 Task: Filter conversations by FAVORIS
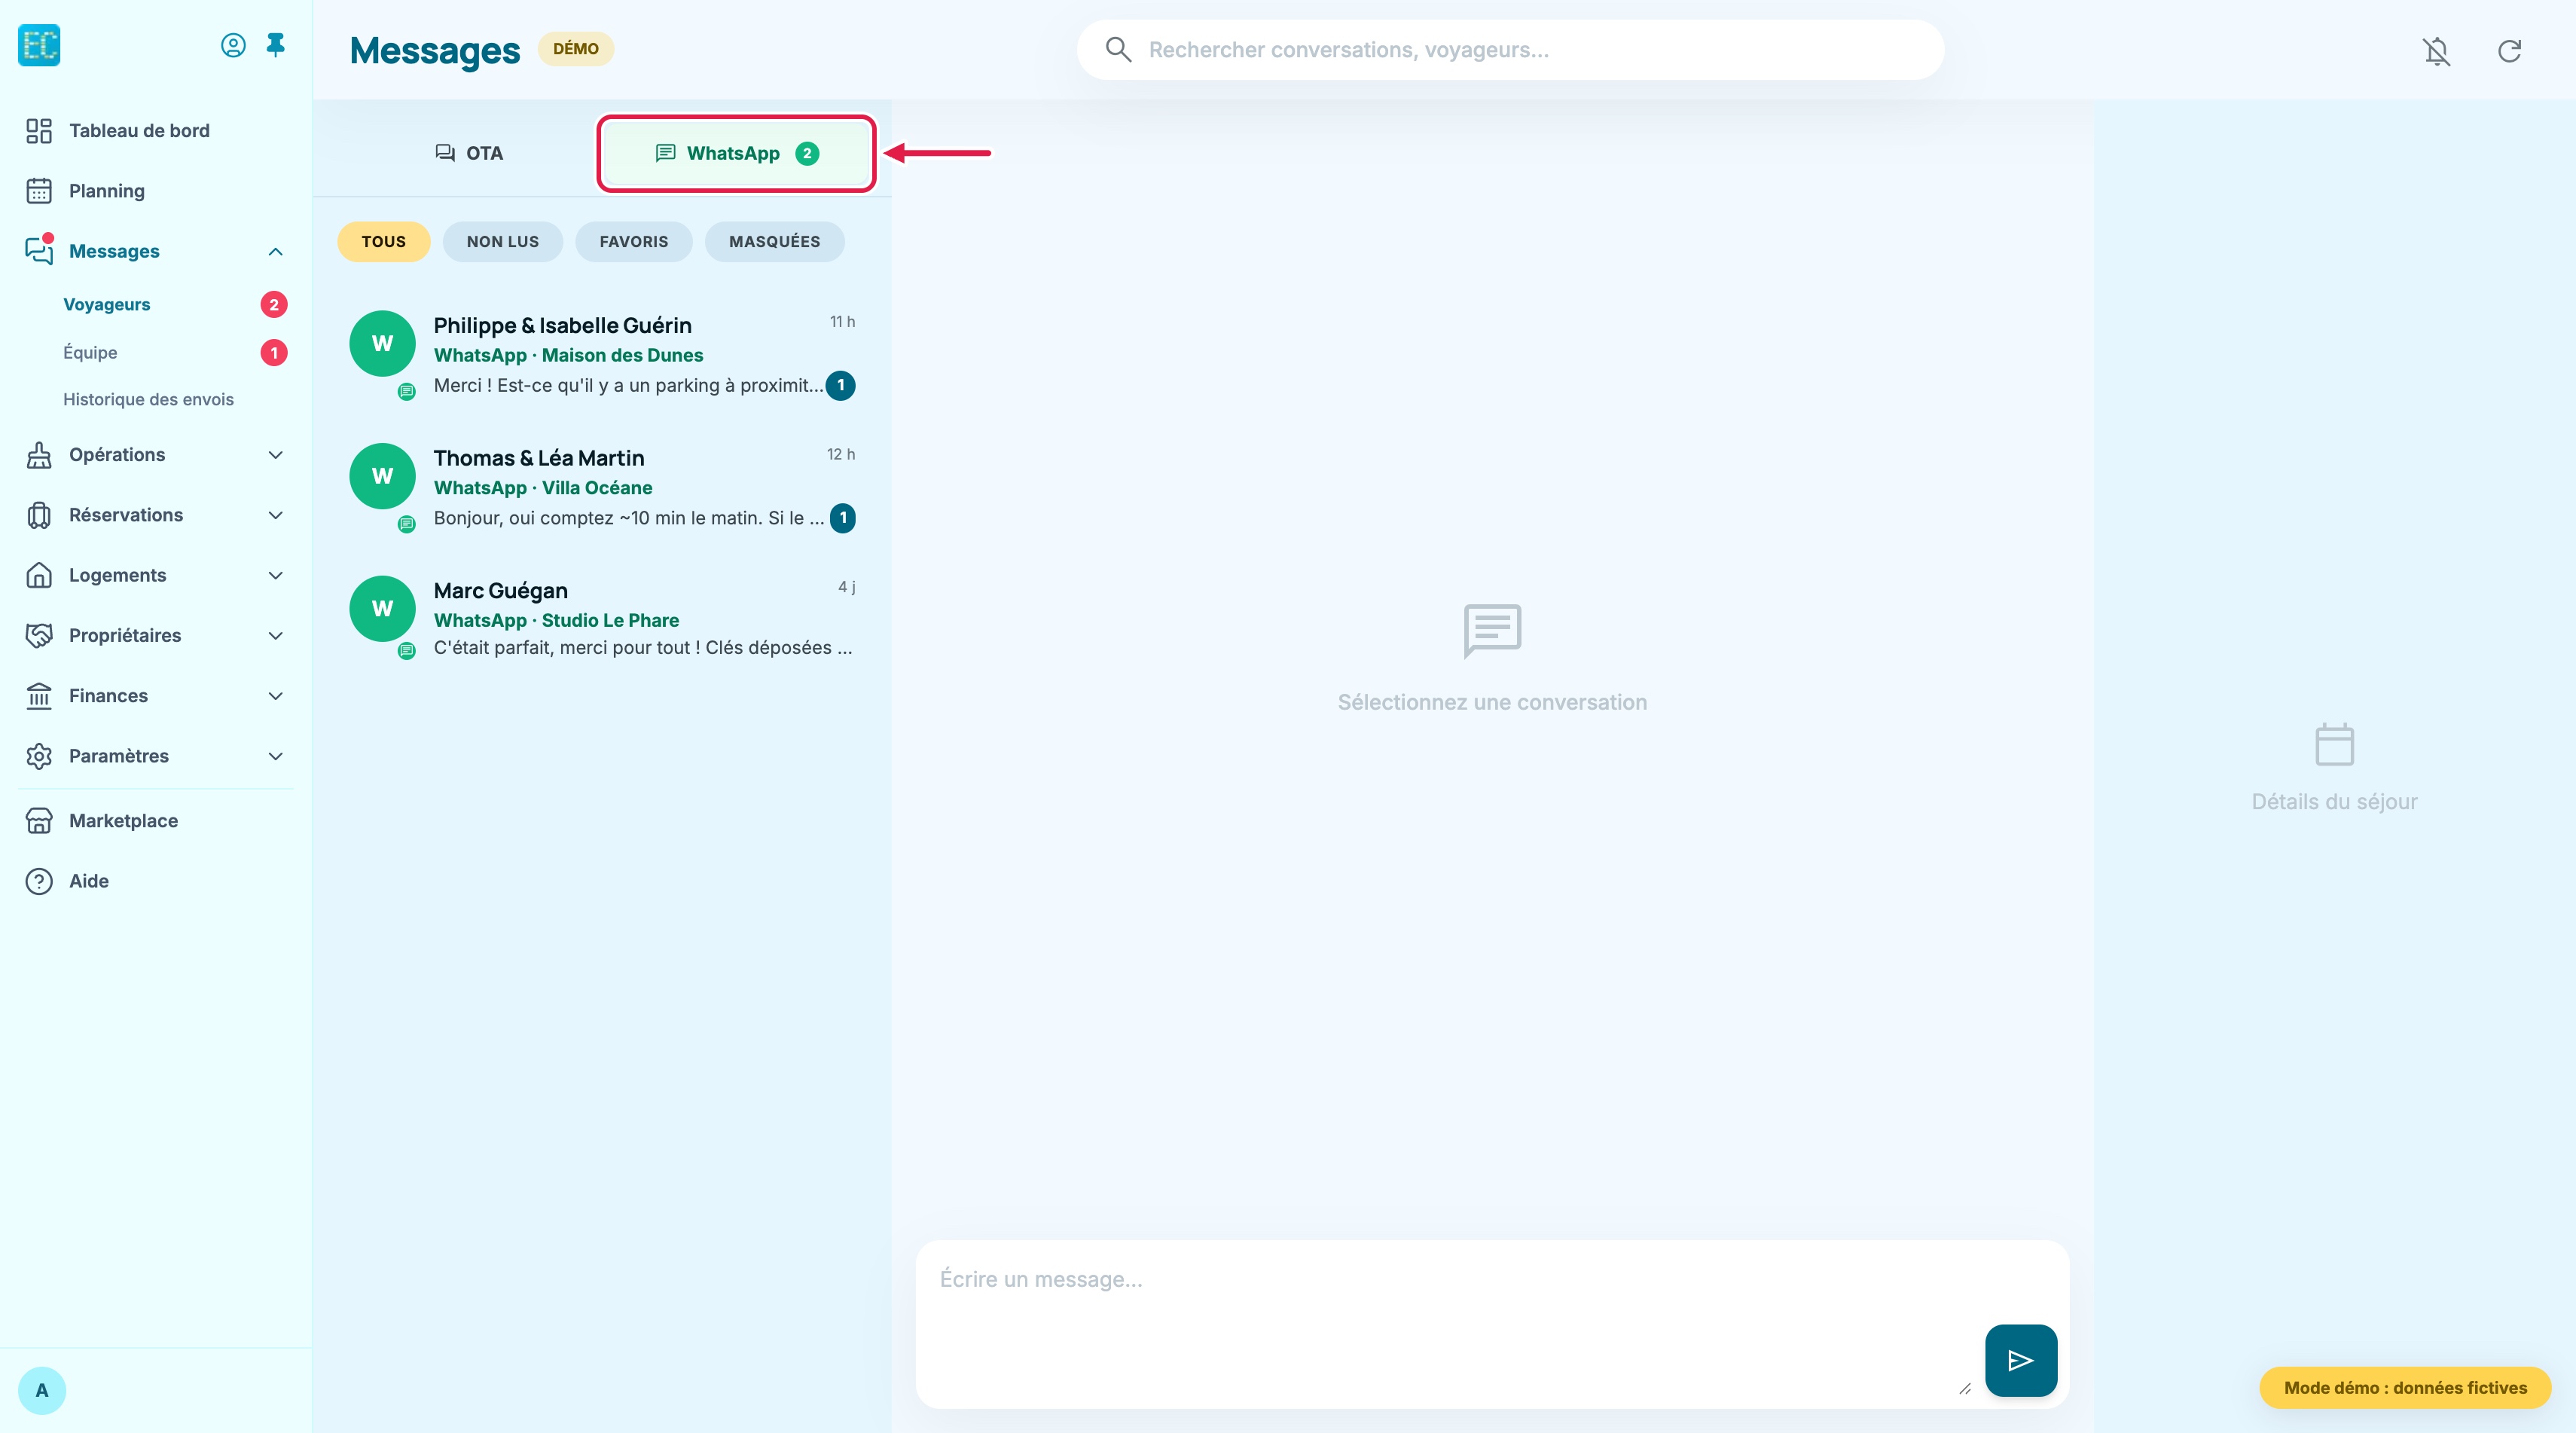coord(634,242)
